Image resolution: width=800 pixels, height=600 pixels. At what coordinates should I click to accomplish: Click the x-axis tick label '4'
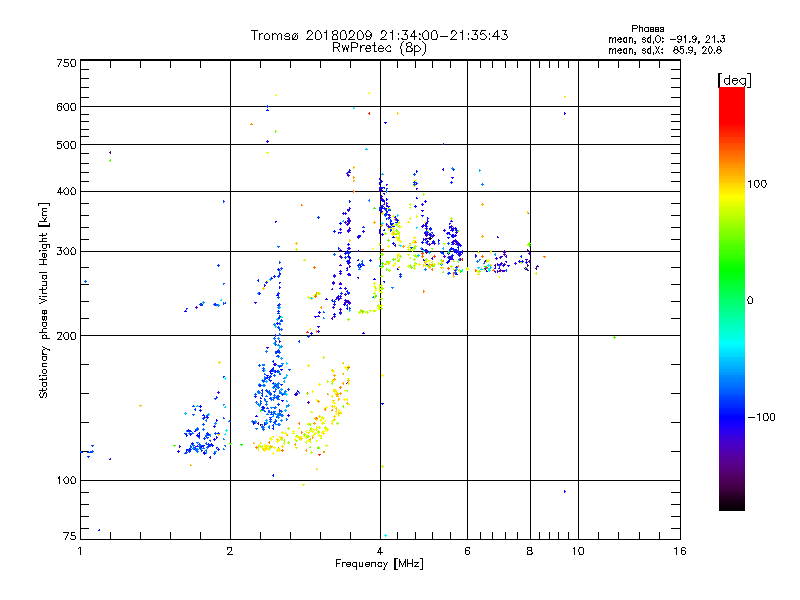point(380,551)
